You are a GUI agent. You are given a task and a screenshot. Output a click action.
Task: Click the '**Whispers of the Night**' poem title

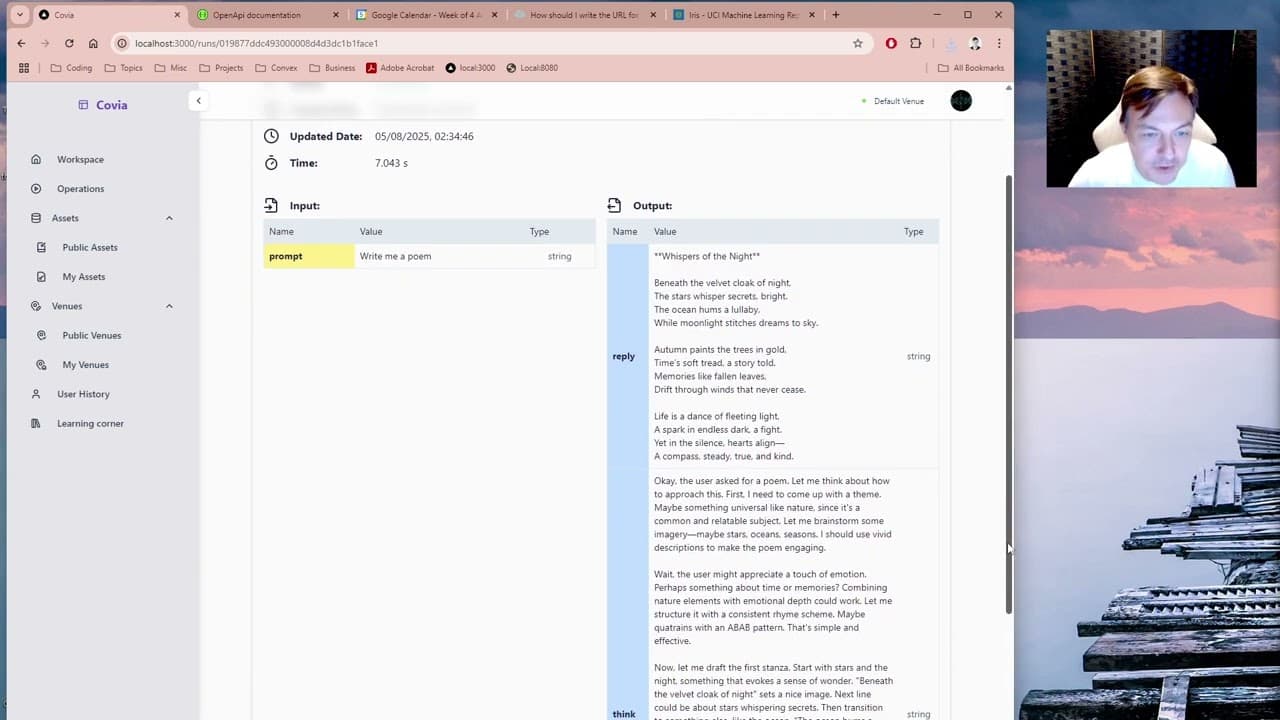(707, 256)
